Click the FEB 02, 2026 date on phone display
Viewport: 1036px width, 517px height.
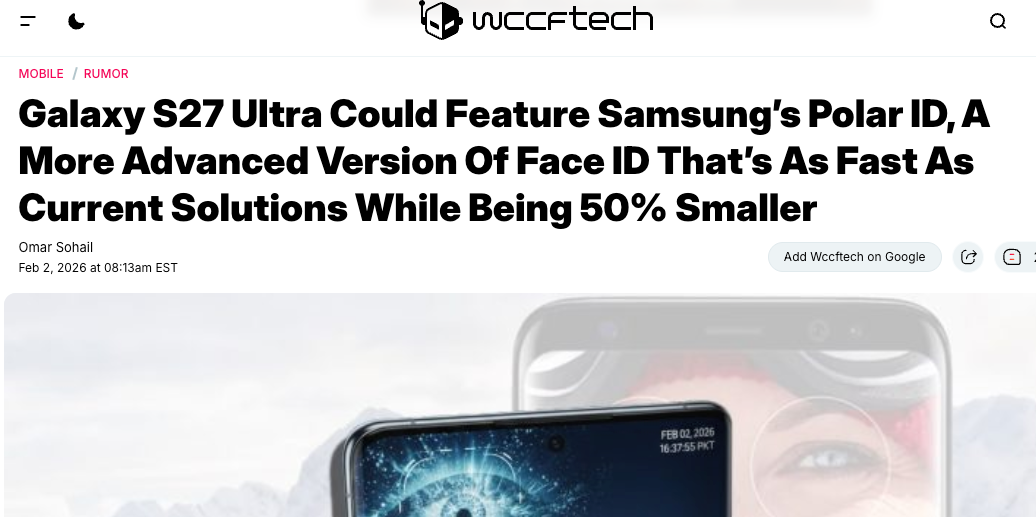(x=687, y=434)
